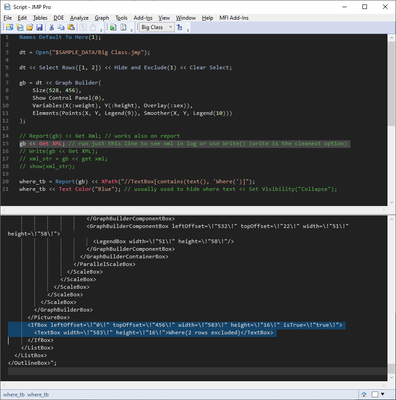Image resolution: width=396 pixels, height=400 pixels.
Task: Click the 'gb = dt << Graph Builder(' line
Action: (x=60, y=83)
